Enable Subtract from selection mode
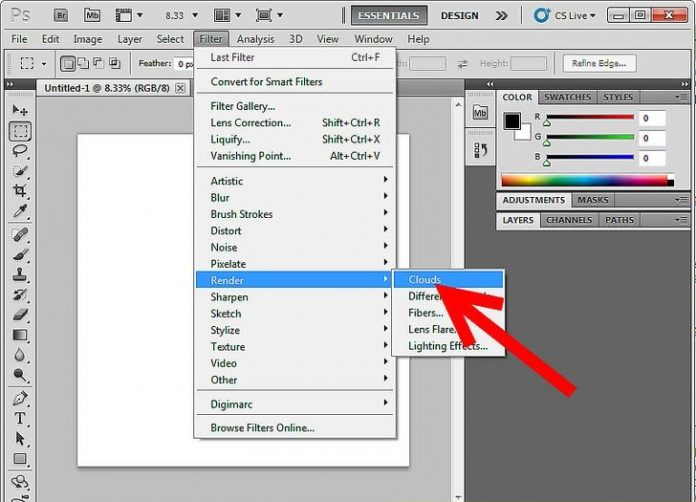The image size is (696, 502). coord(100,64)
